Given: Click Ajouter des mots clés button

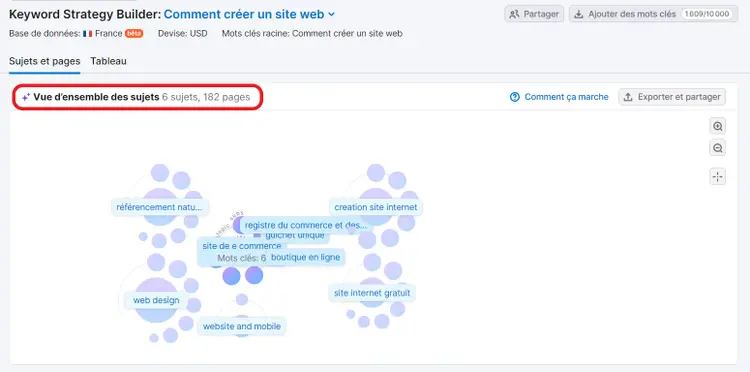Looking at the screenshot, I should tap(653, 14).
